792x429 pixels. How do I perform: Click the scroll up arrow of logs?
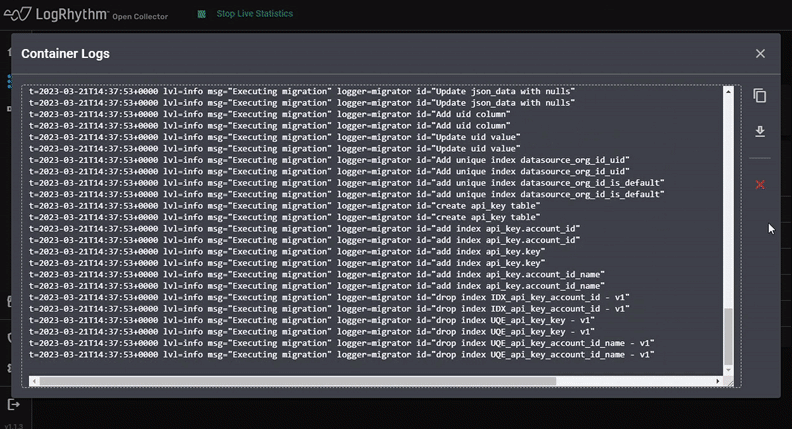click(x=728, y=92)
